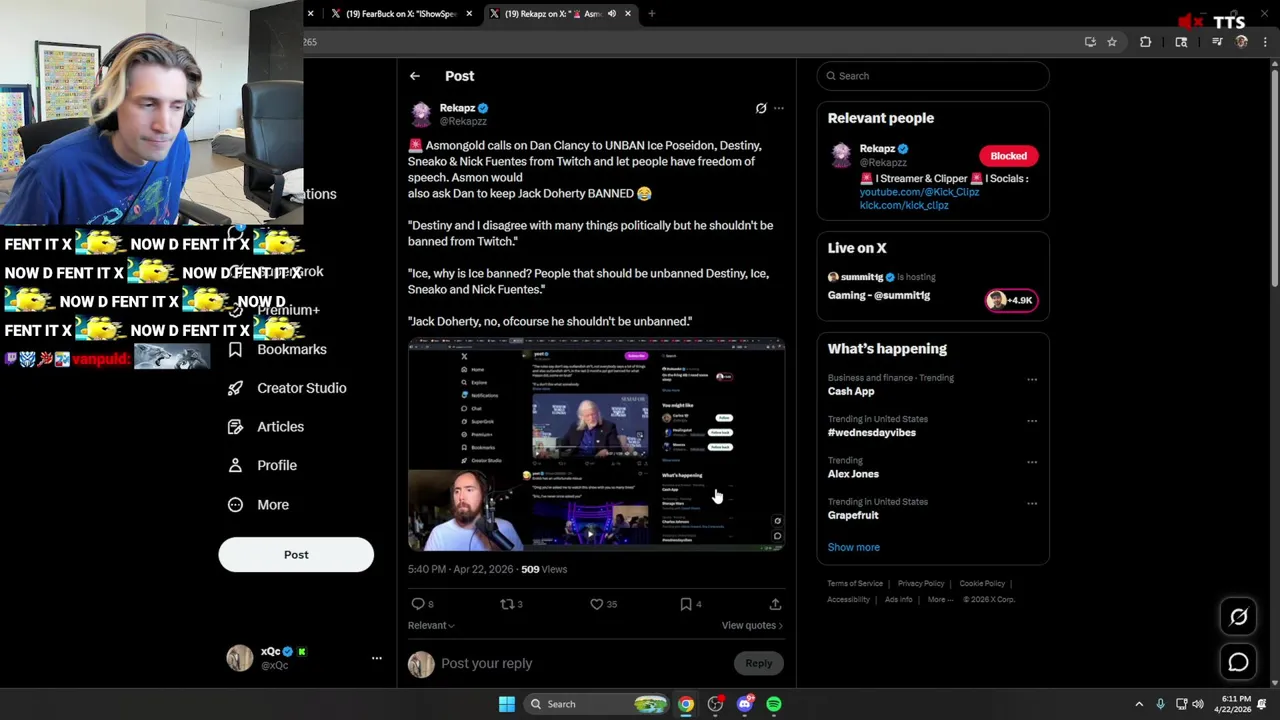Open Terms of Service footer link

click(855, 583)
